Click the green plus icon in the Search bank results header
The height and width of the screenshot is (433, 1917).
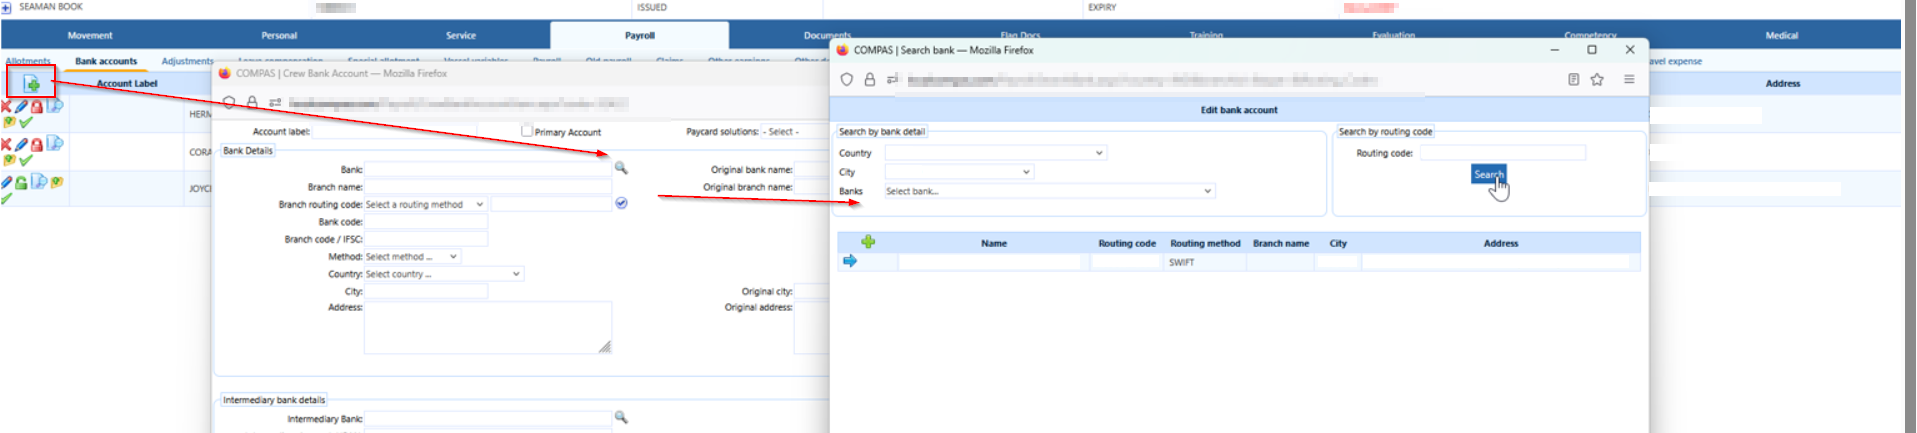pos(868,242)
